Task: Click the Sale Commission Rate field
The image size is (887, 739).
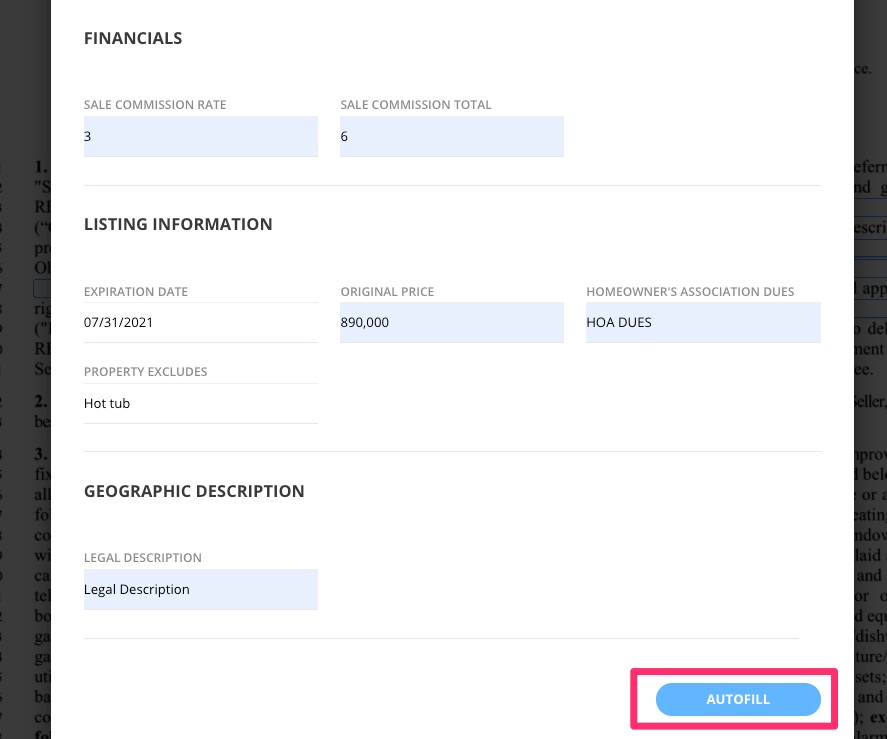Action: [x=200, y=136]
